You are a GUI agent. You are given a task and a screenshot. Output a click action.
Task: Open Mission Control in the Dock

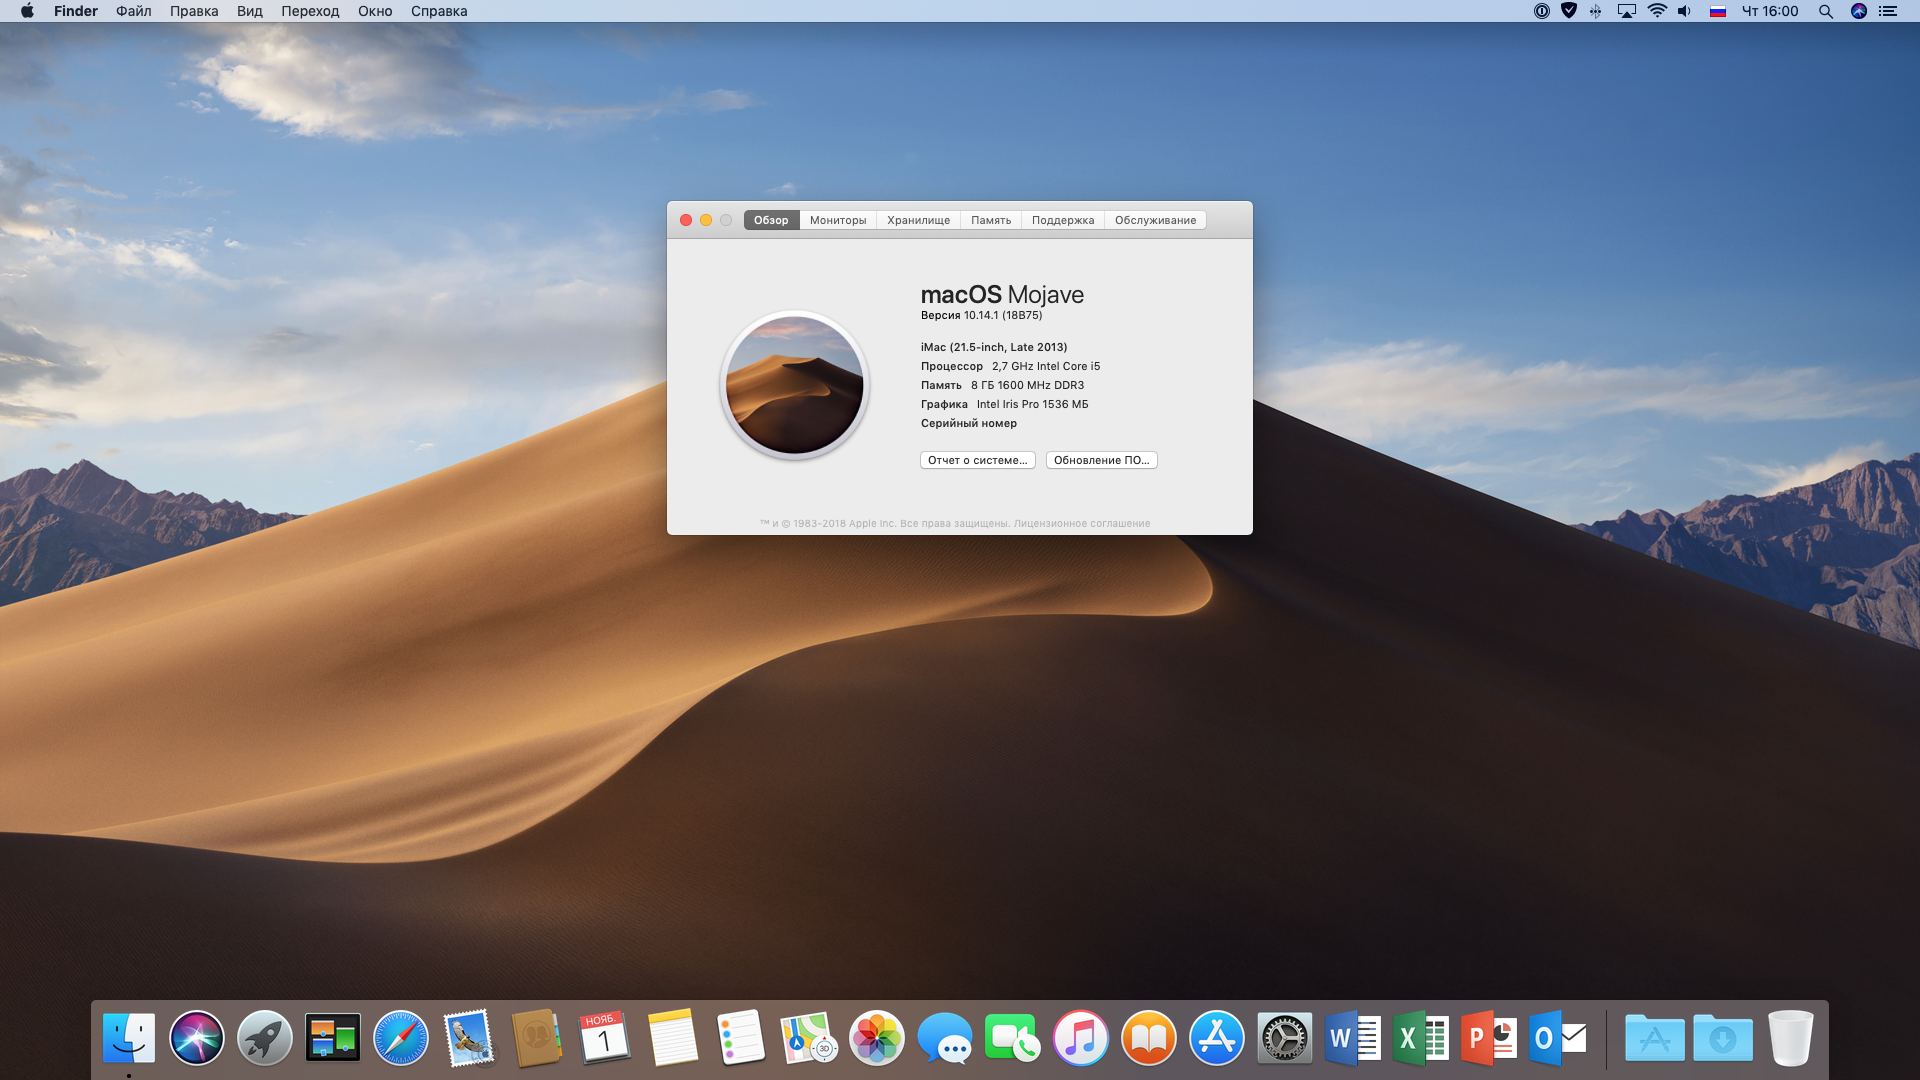point(333,1038)
